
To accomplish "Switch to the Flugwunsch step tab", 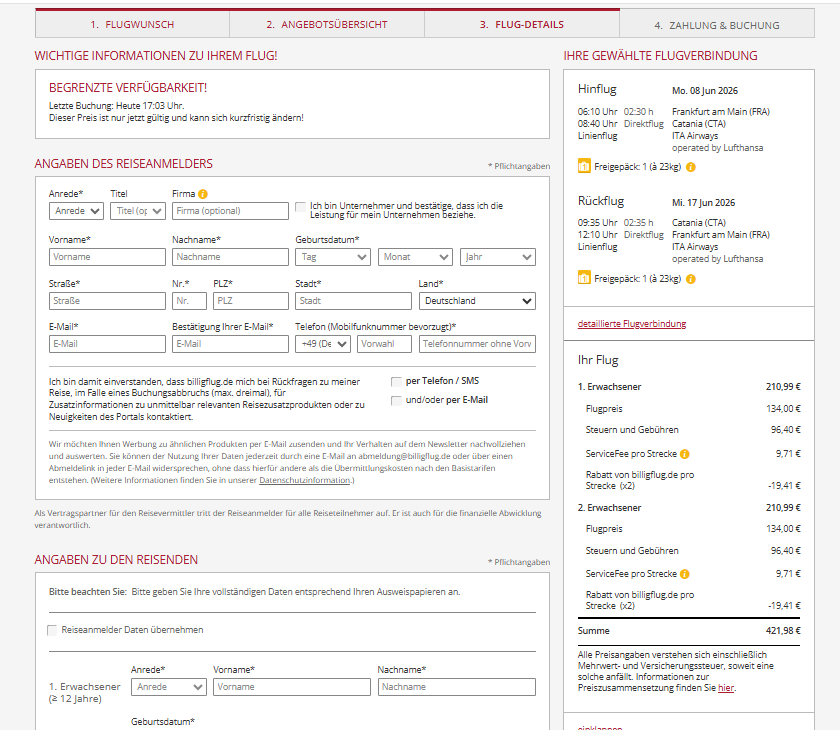I will (x=132, y=24).
